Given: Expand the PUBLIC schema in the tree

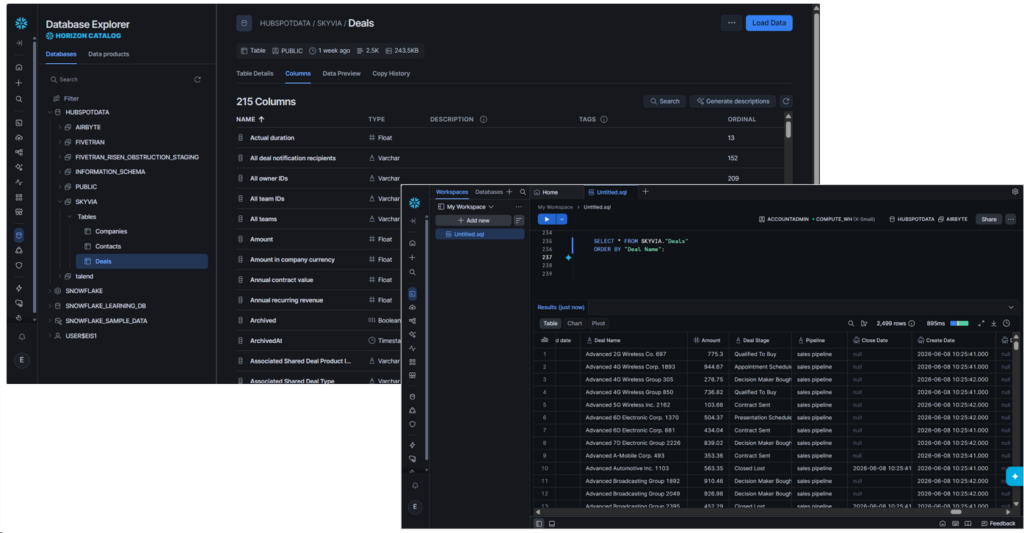Looking at the screenshot, I should pos(59,187).
